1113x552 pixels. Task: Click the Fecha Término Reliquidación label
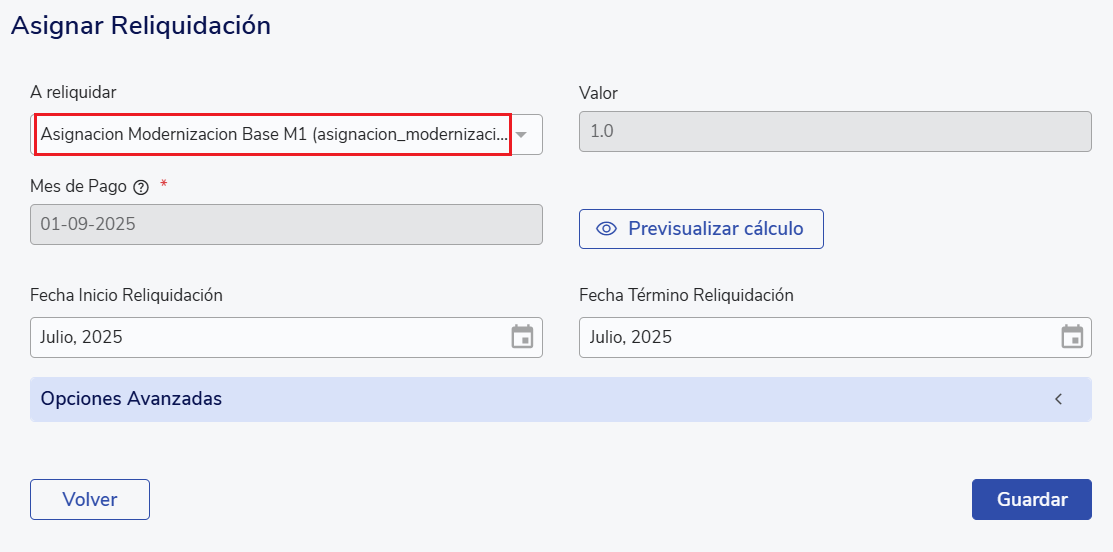tap(686, 295)
